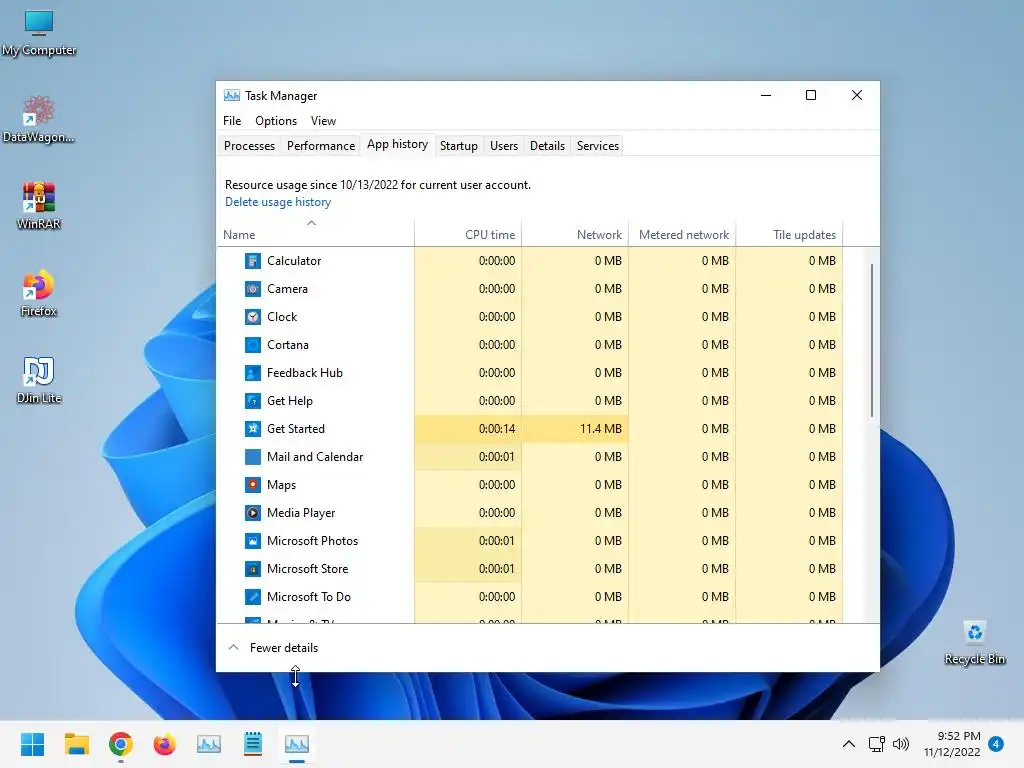Open the Windows Start button
The image size is (1024, 768).
point(33,744)
